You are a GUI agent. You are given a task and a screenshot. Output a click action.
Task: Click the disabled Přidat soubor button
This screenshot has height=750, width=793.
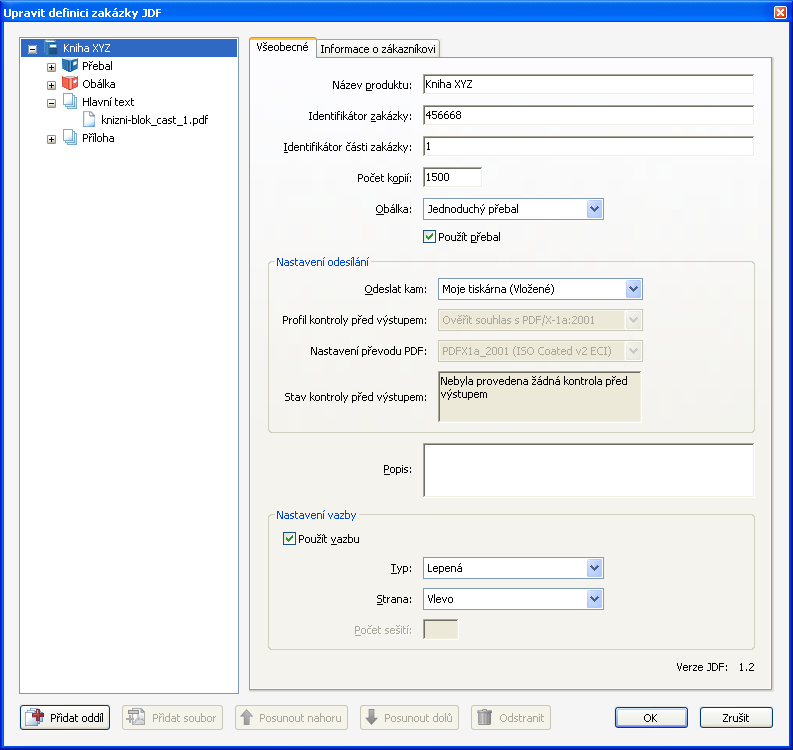172,717
